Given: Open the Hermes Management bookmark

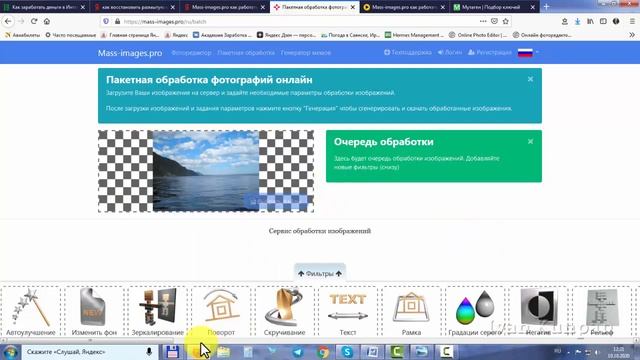Looking at the screenshot, I should pyautogui.click(x=414, y=35).
